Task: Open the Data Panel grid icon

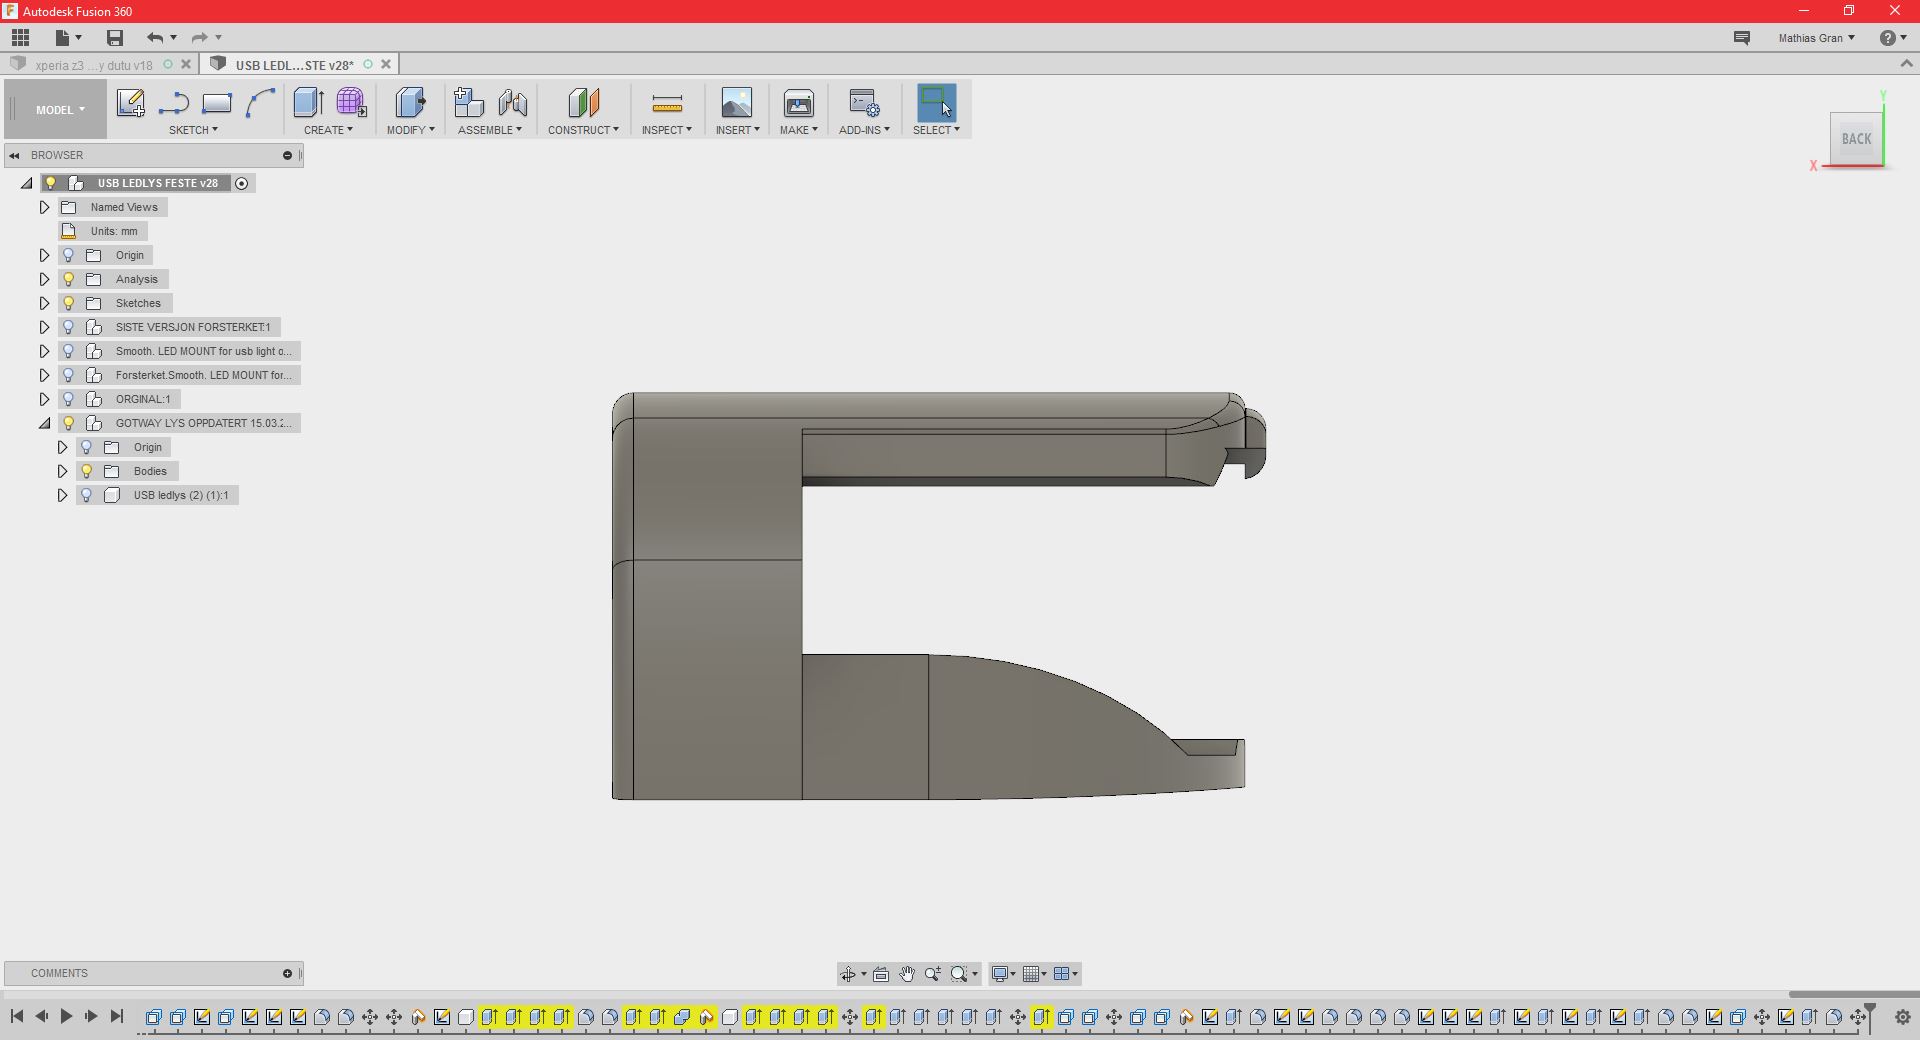Action: pos(20,37)
